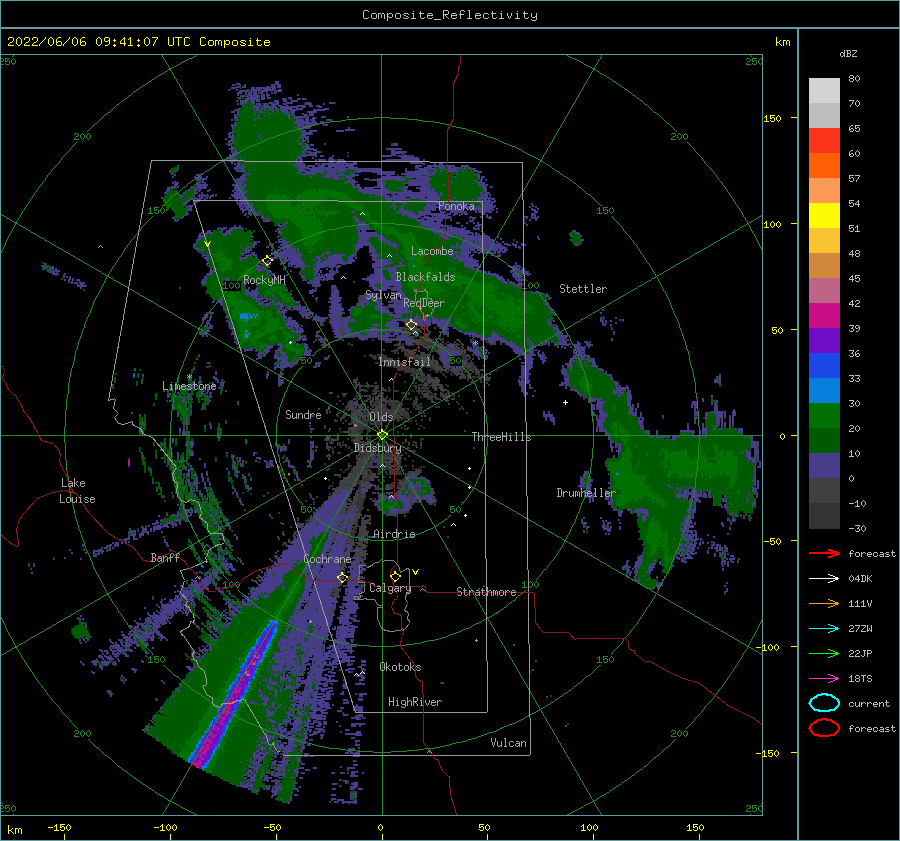Click the slate blue 0-10 dBZ swatch

(824, 465)
